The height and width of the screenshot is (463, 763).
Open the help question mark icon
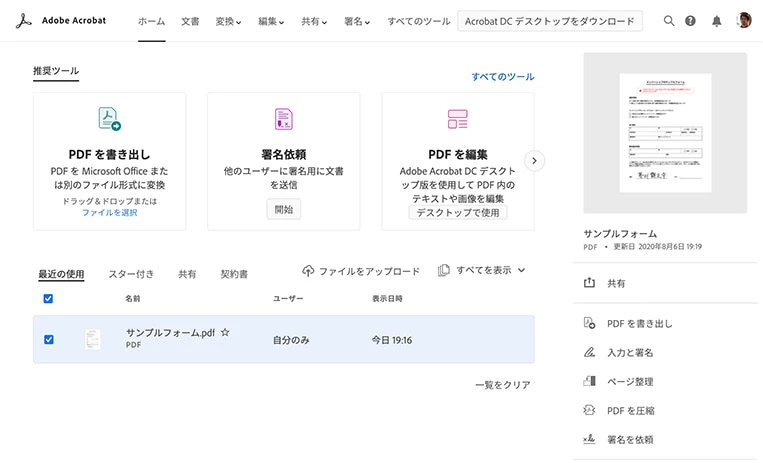tap(690, 21)
